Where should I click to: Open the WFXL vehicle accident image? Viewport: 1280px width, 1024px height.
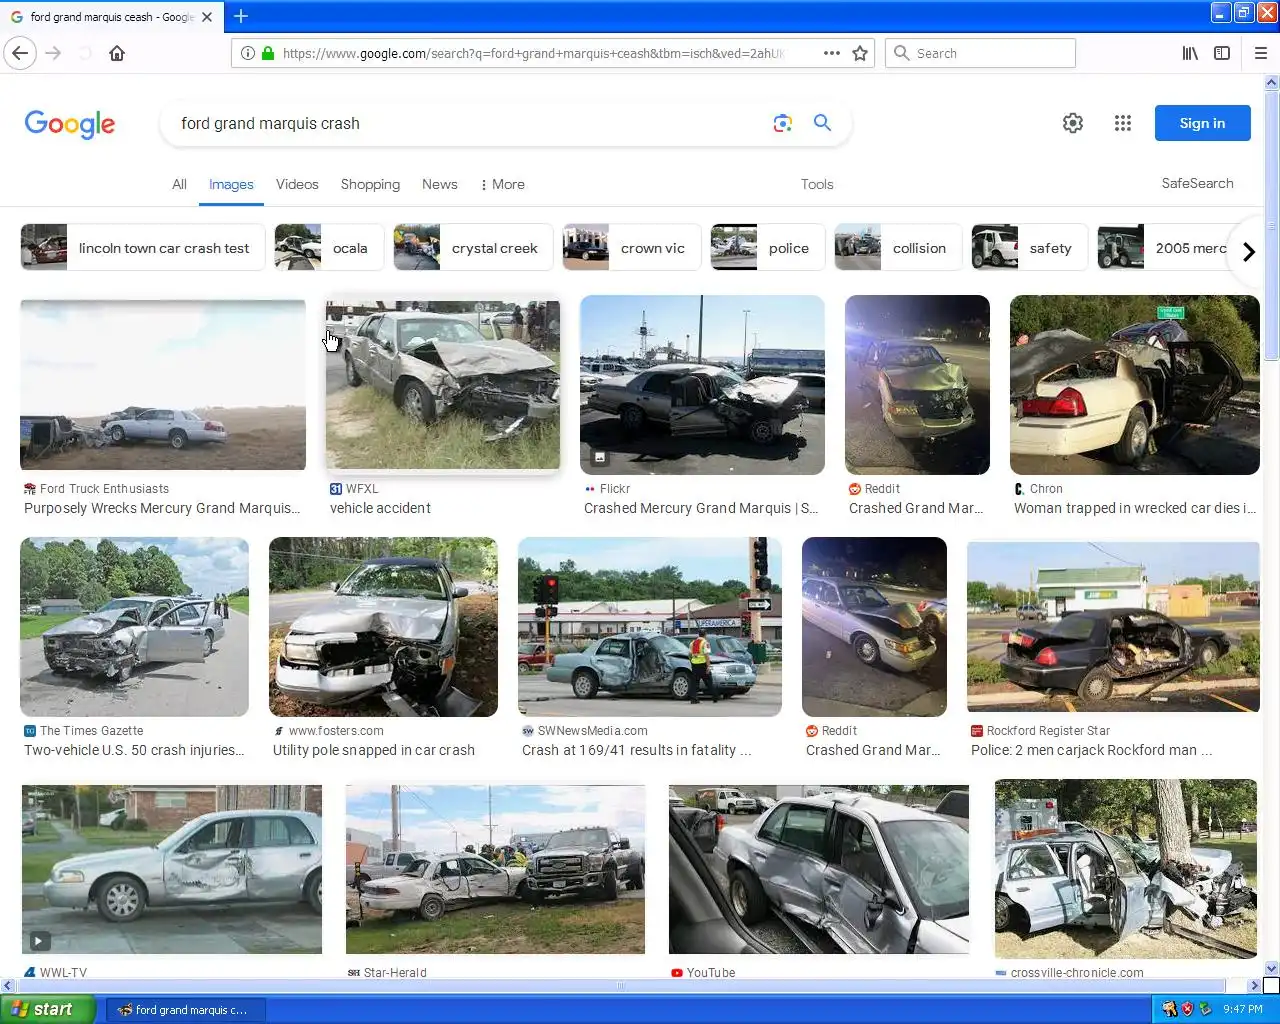pos(443,385)
